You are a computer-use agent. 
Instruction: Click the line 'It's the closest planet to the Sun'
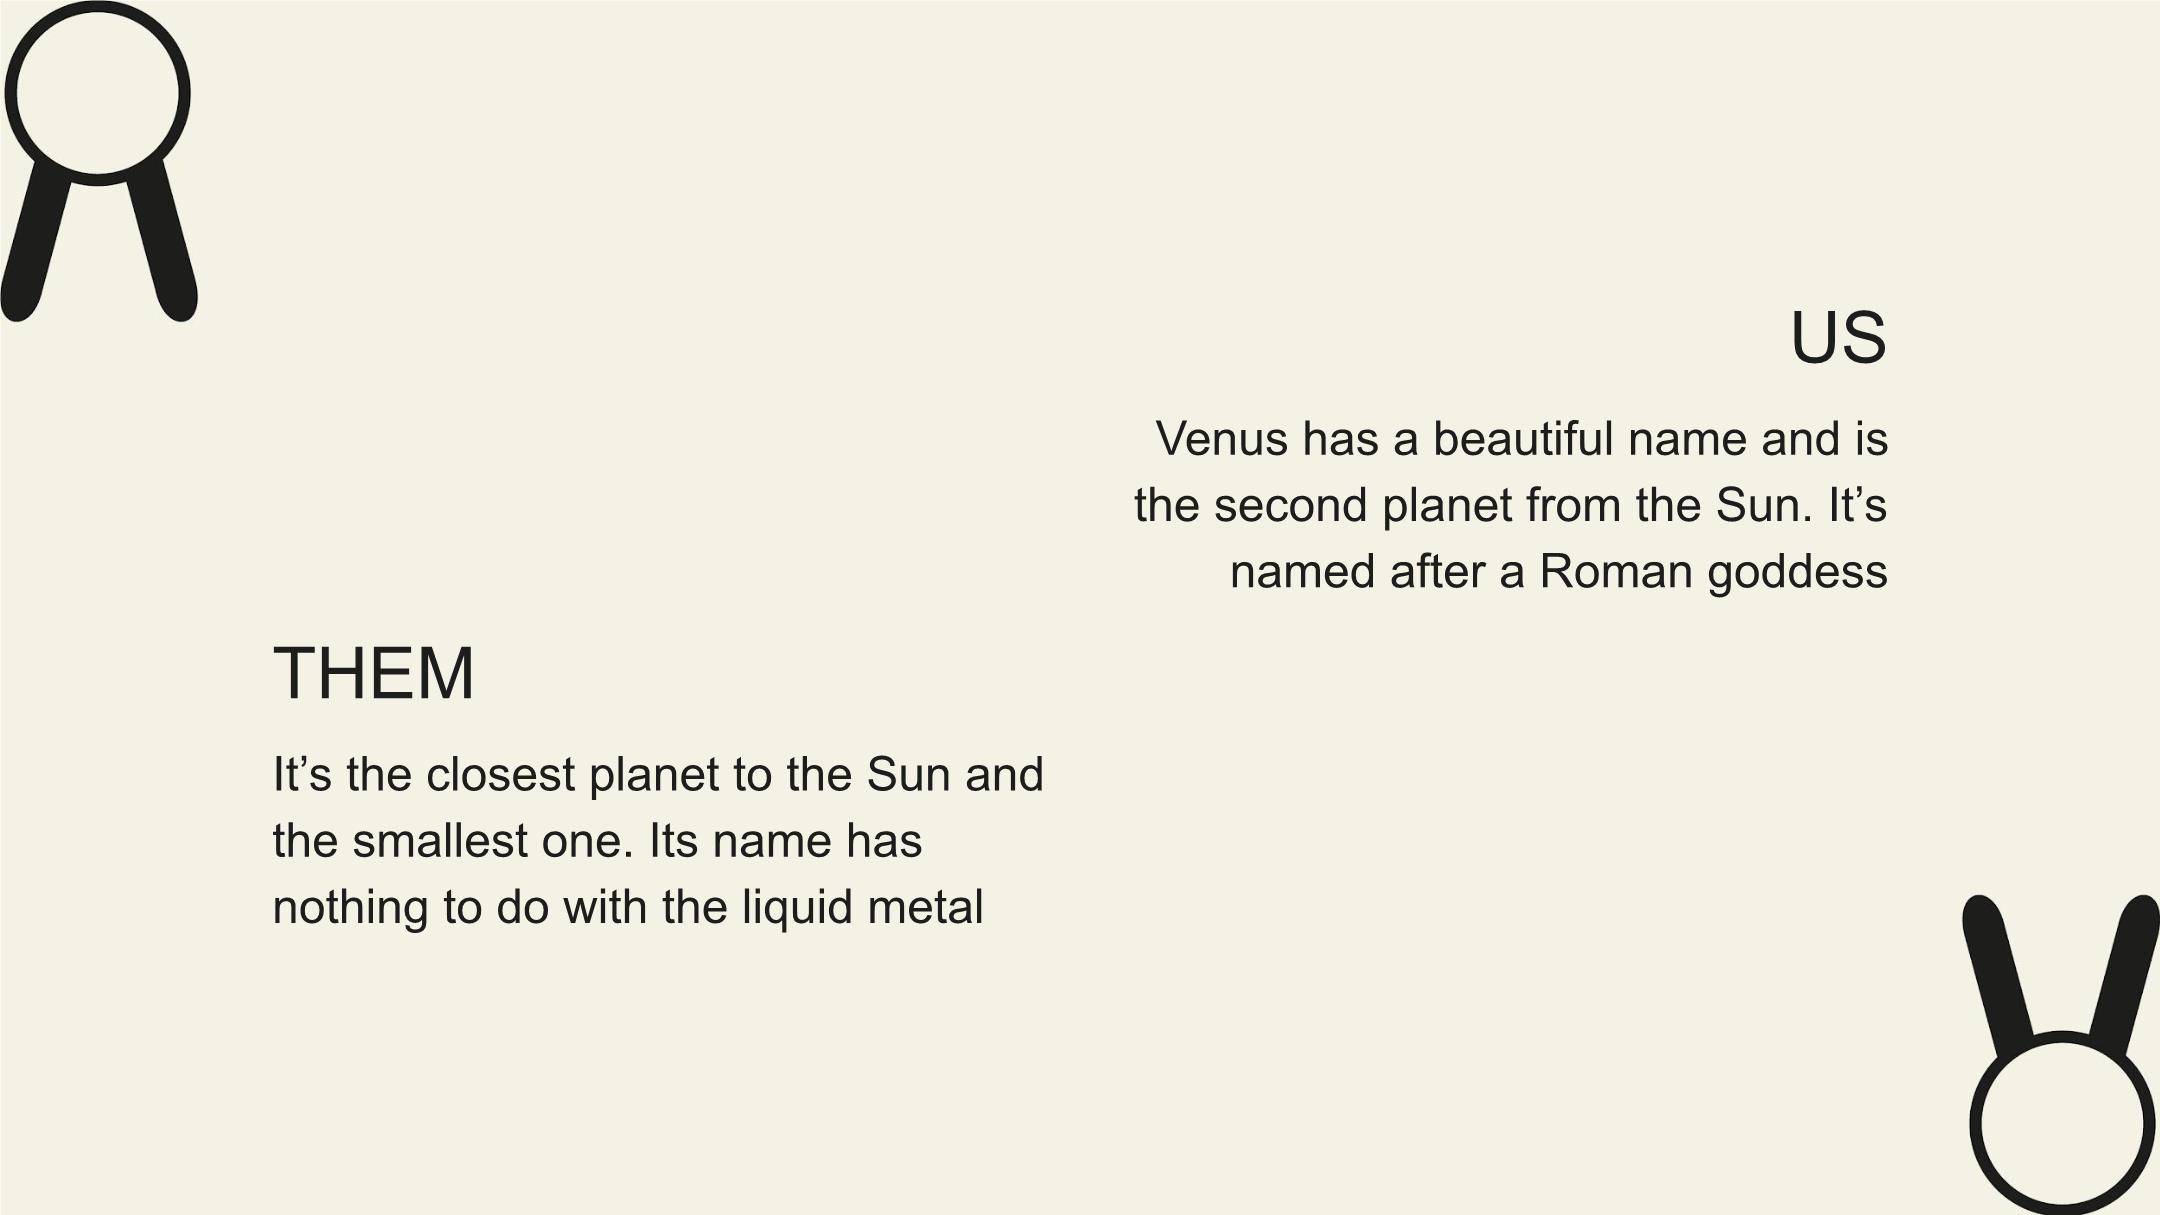(658, 775)
